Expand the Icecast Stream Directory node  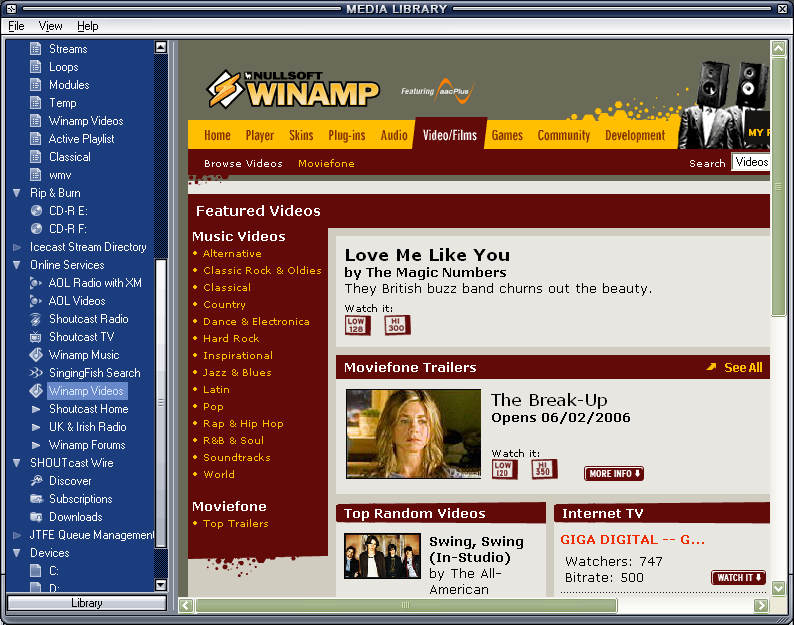[17, 247]
